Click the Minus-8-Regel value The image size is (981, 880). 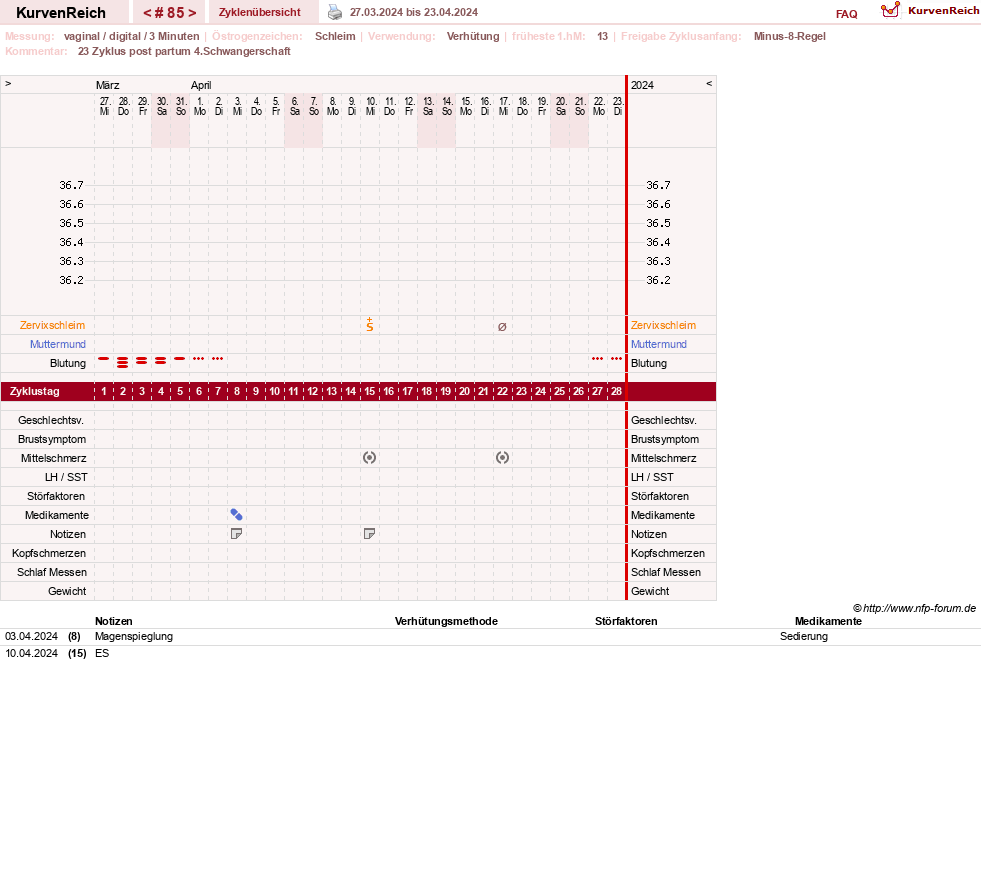tap(790, 36)
